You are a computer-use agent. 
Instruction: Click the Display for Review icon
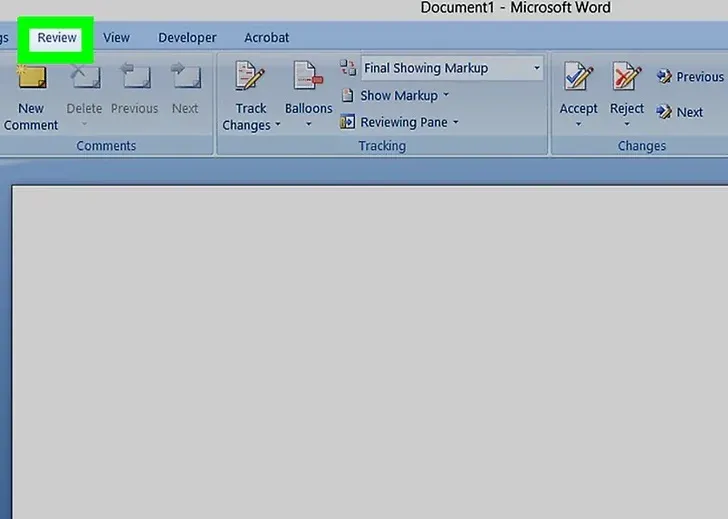coord(348,68)
